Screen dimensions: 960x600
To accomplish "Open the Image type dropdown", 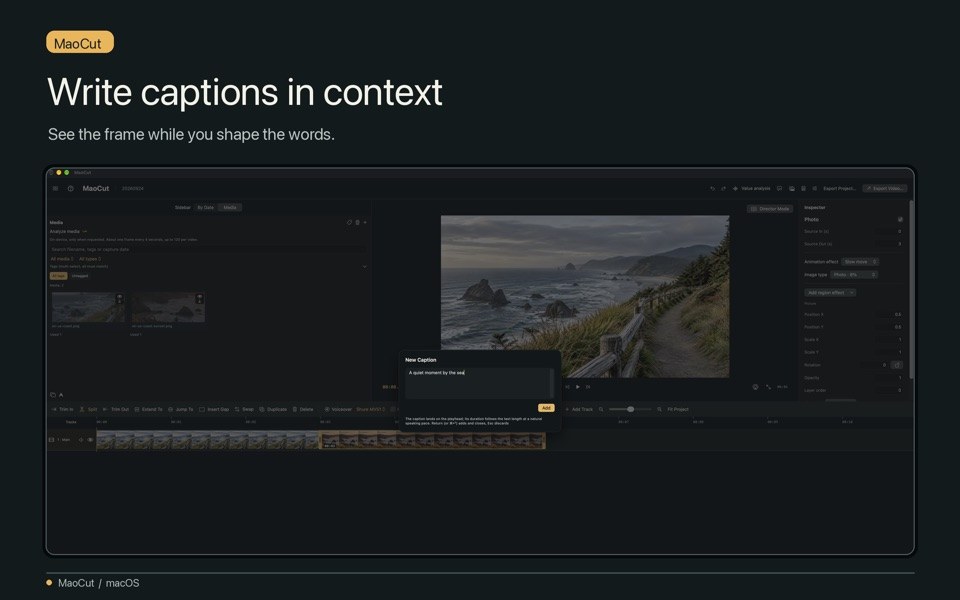I will 854,275.
